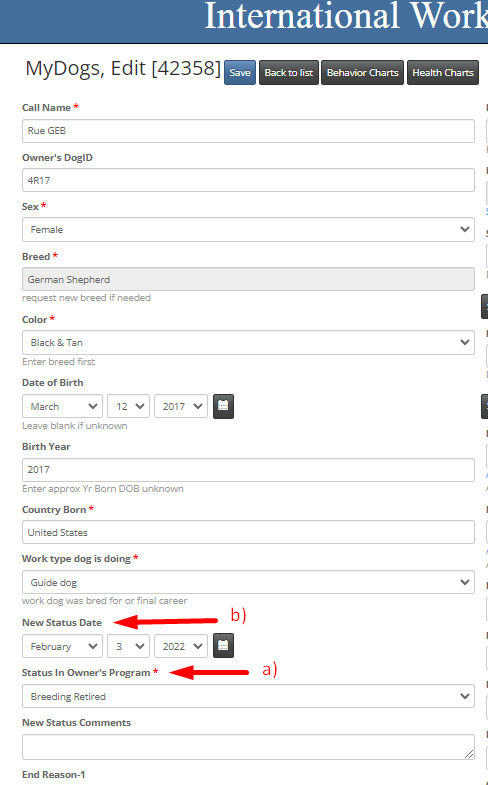This screenshot has height=785, width=488.
Task: Open Health Charts
Action: tap(443, 73)
